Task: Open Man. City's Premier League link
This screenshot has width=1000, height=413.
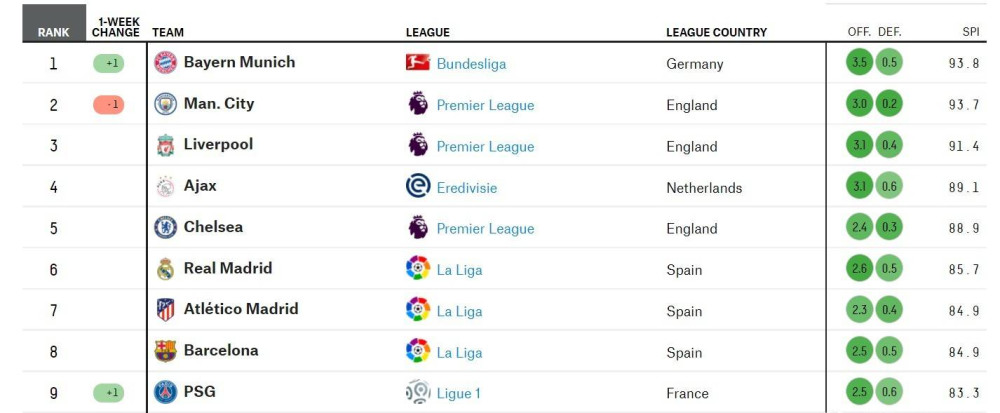Action: 485,105
